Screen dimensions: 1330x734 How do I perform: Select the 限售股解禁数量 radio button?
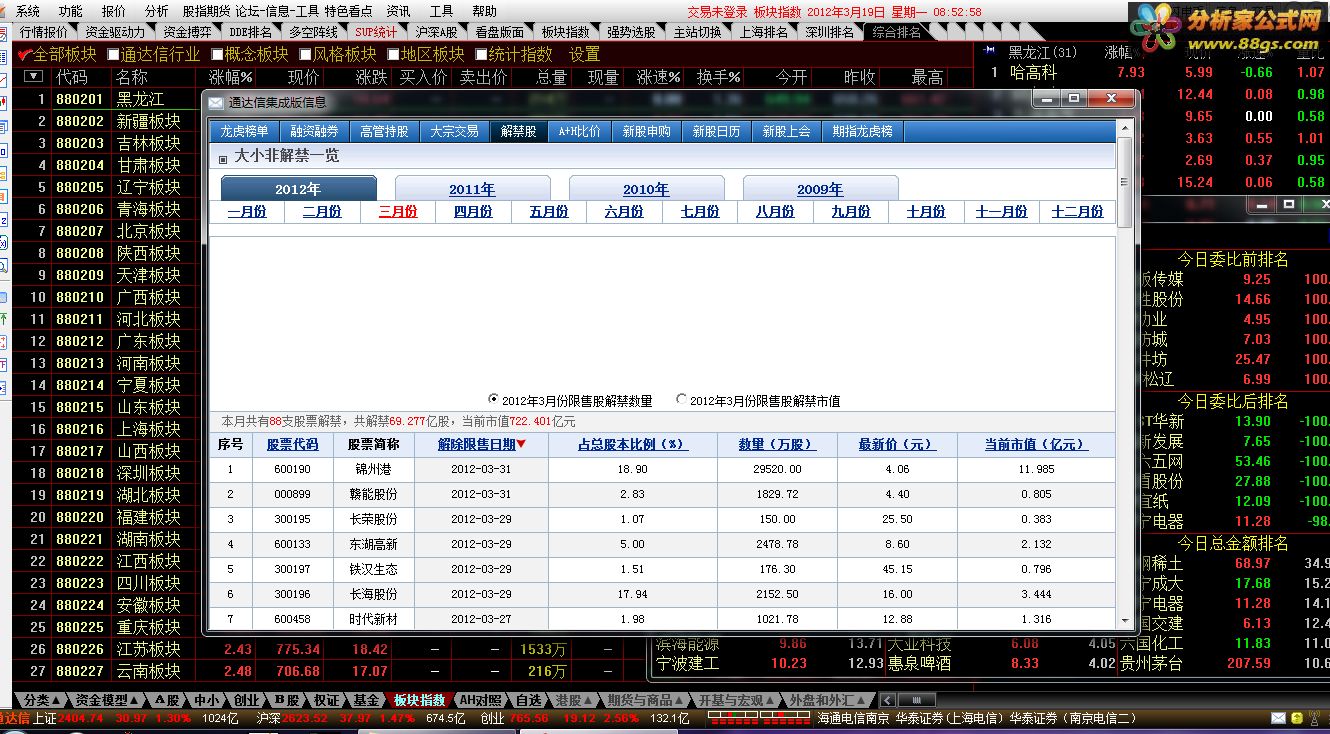[493, 399]
